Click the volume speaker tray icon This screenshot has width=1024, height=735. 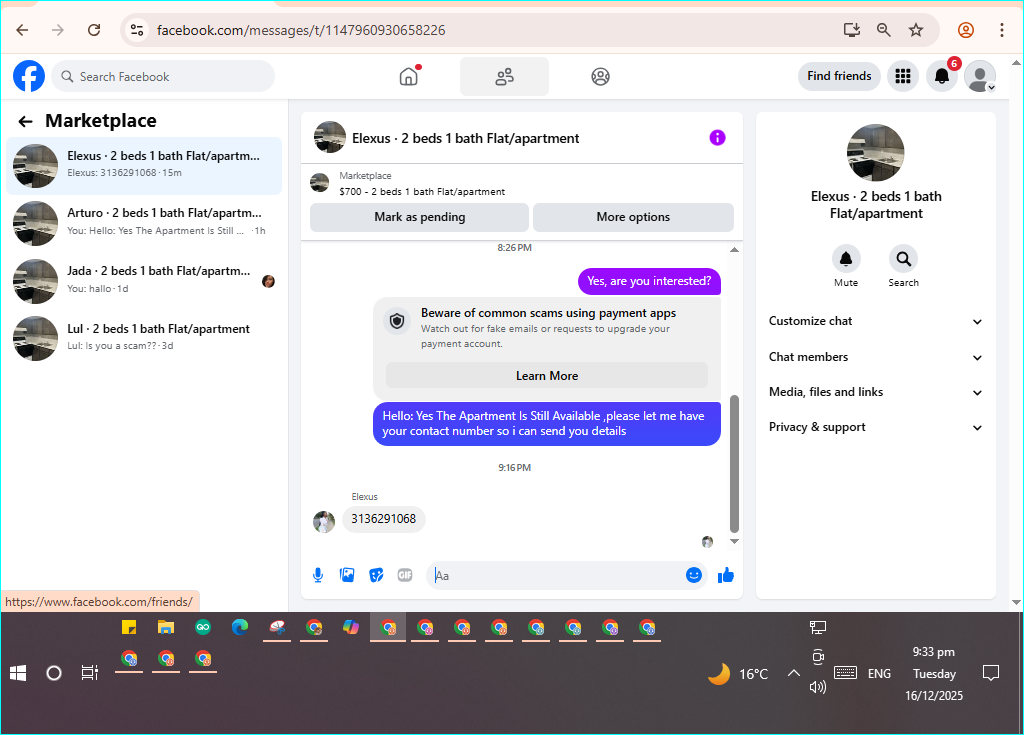817,687
